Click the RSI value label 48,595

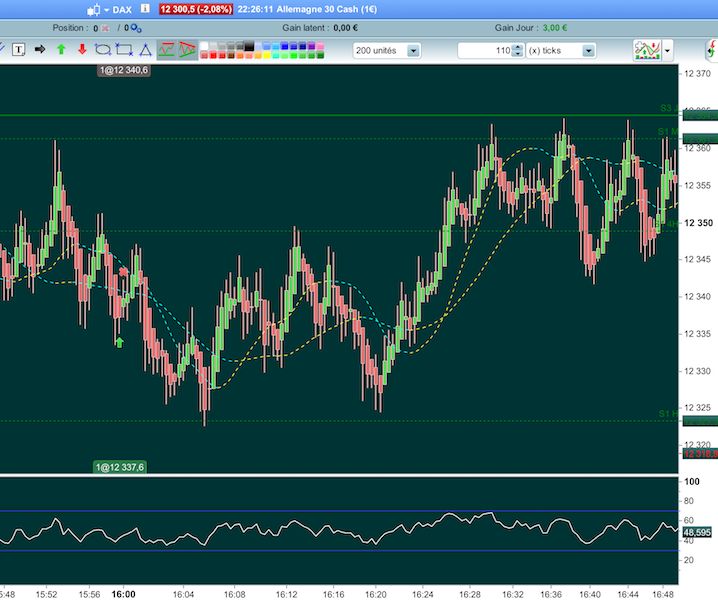697,532
